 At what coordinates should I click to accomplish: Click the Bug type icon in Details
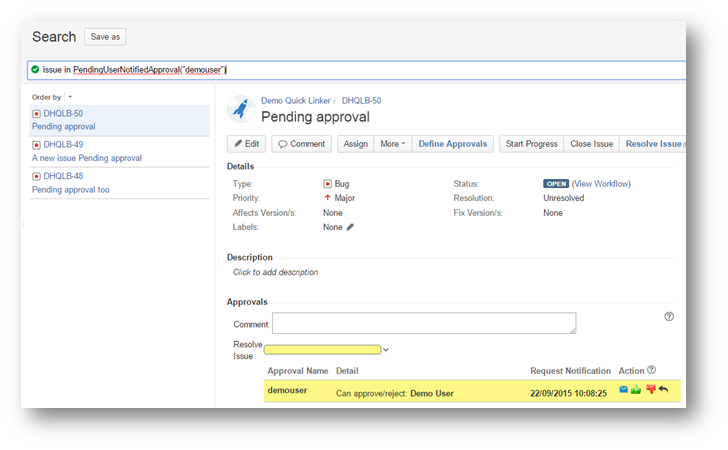click(327, 184)
